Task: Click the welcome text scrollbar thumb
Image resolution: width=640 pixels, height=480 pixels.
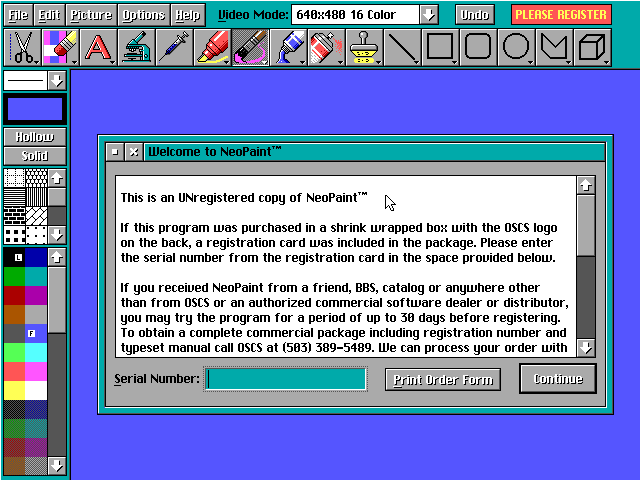Action: click(586, 226)
